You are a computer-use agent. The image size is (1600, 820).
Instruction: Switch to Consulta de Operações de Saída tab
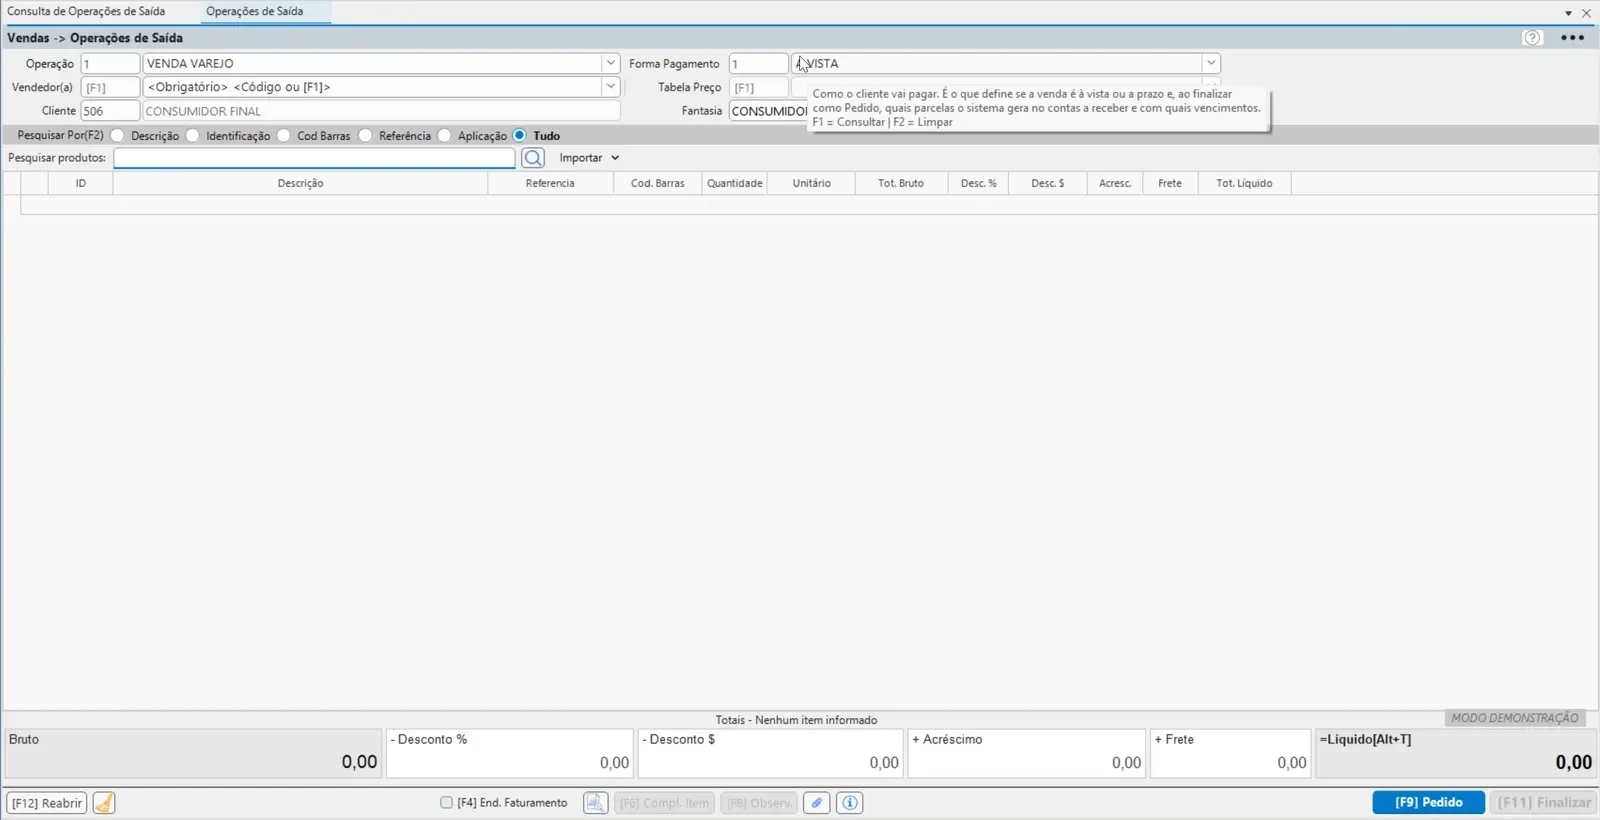tap(86, 11)
